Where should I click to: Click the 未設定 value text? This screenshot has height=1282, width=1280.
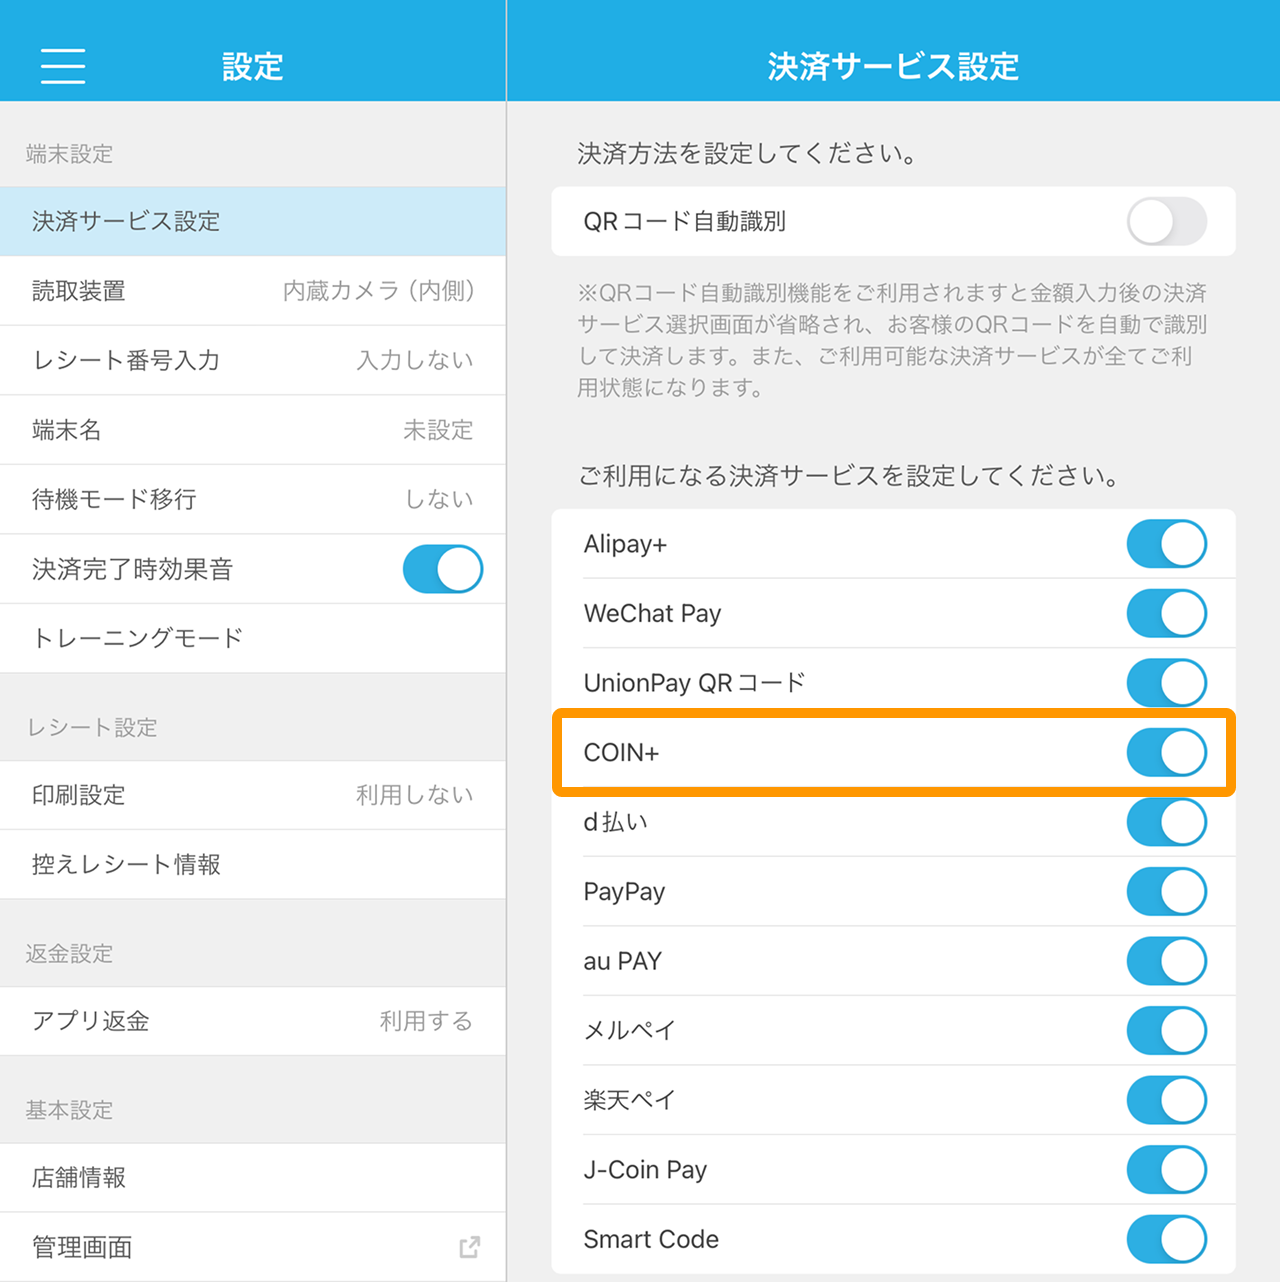point(438,430)
